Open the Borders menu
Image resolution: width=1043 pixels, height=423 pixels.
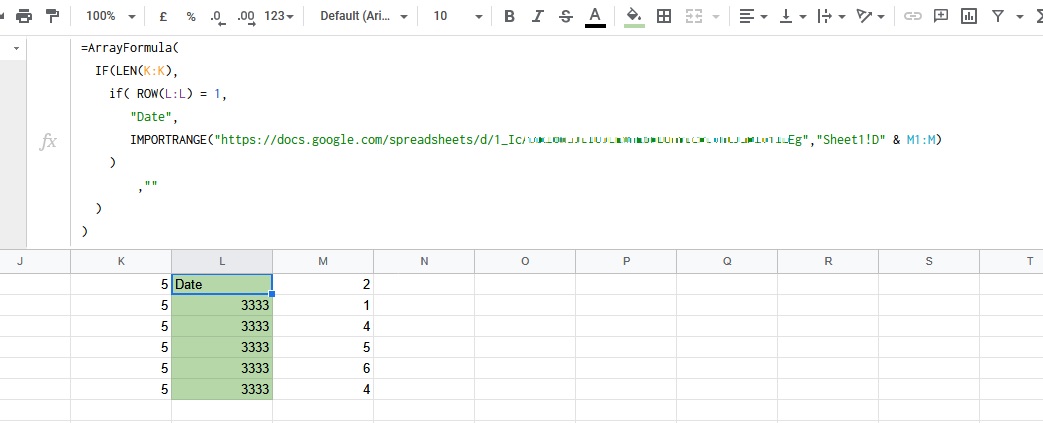pos(663,17)
